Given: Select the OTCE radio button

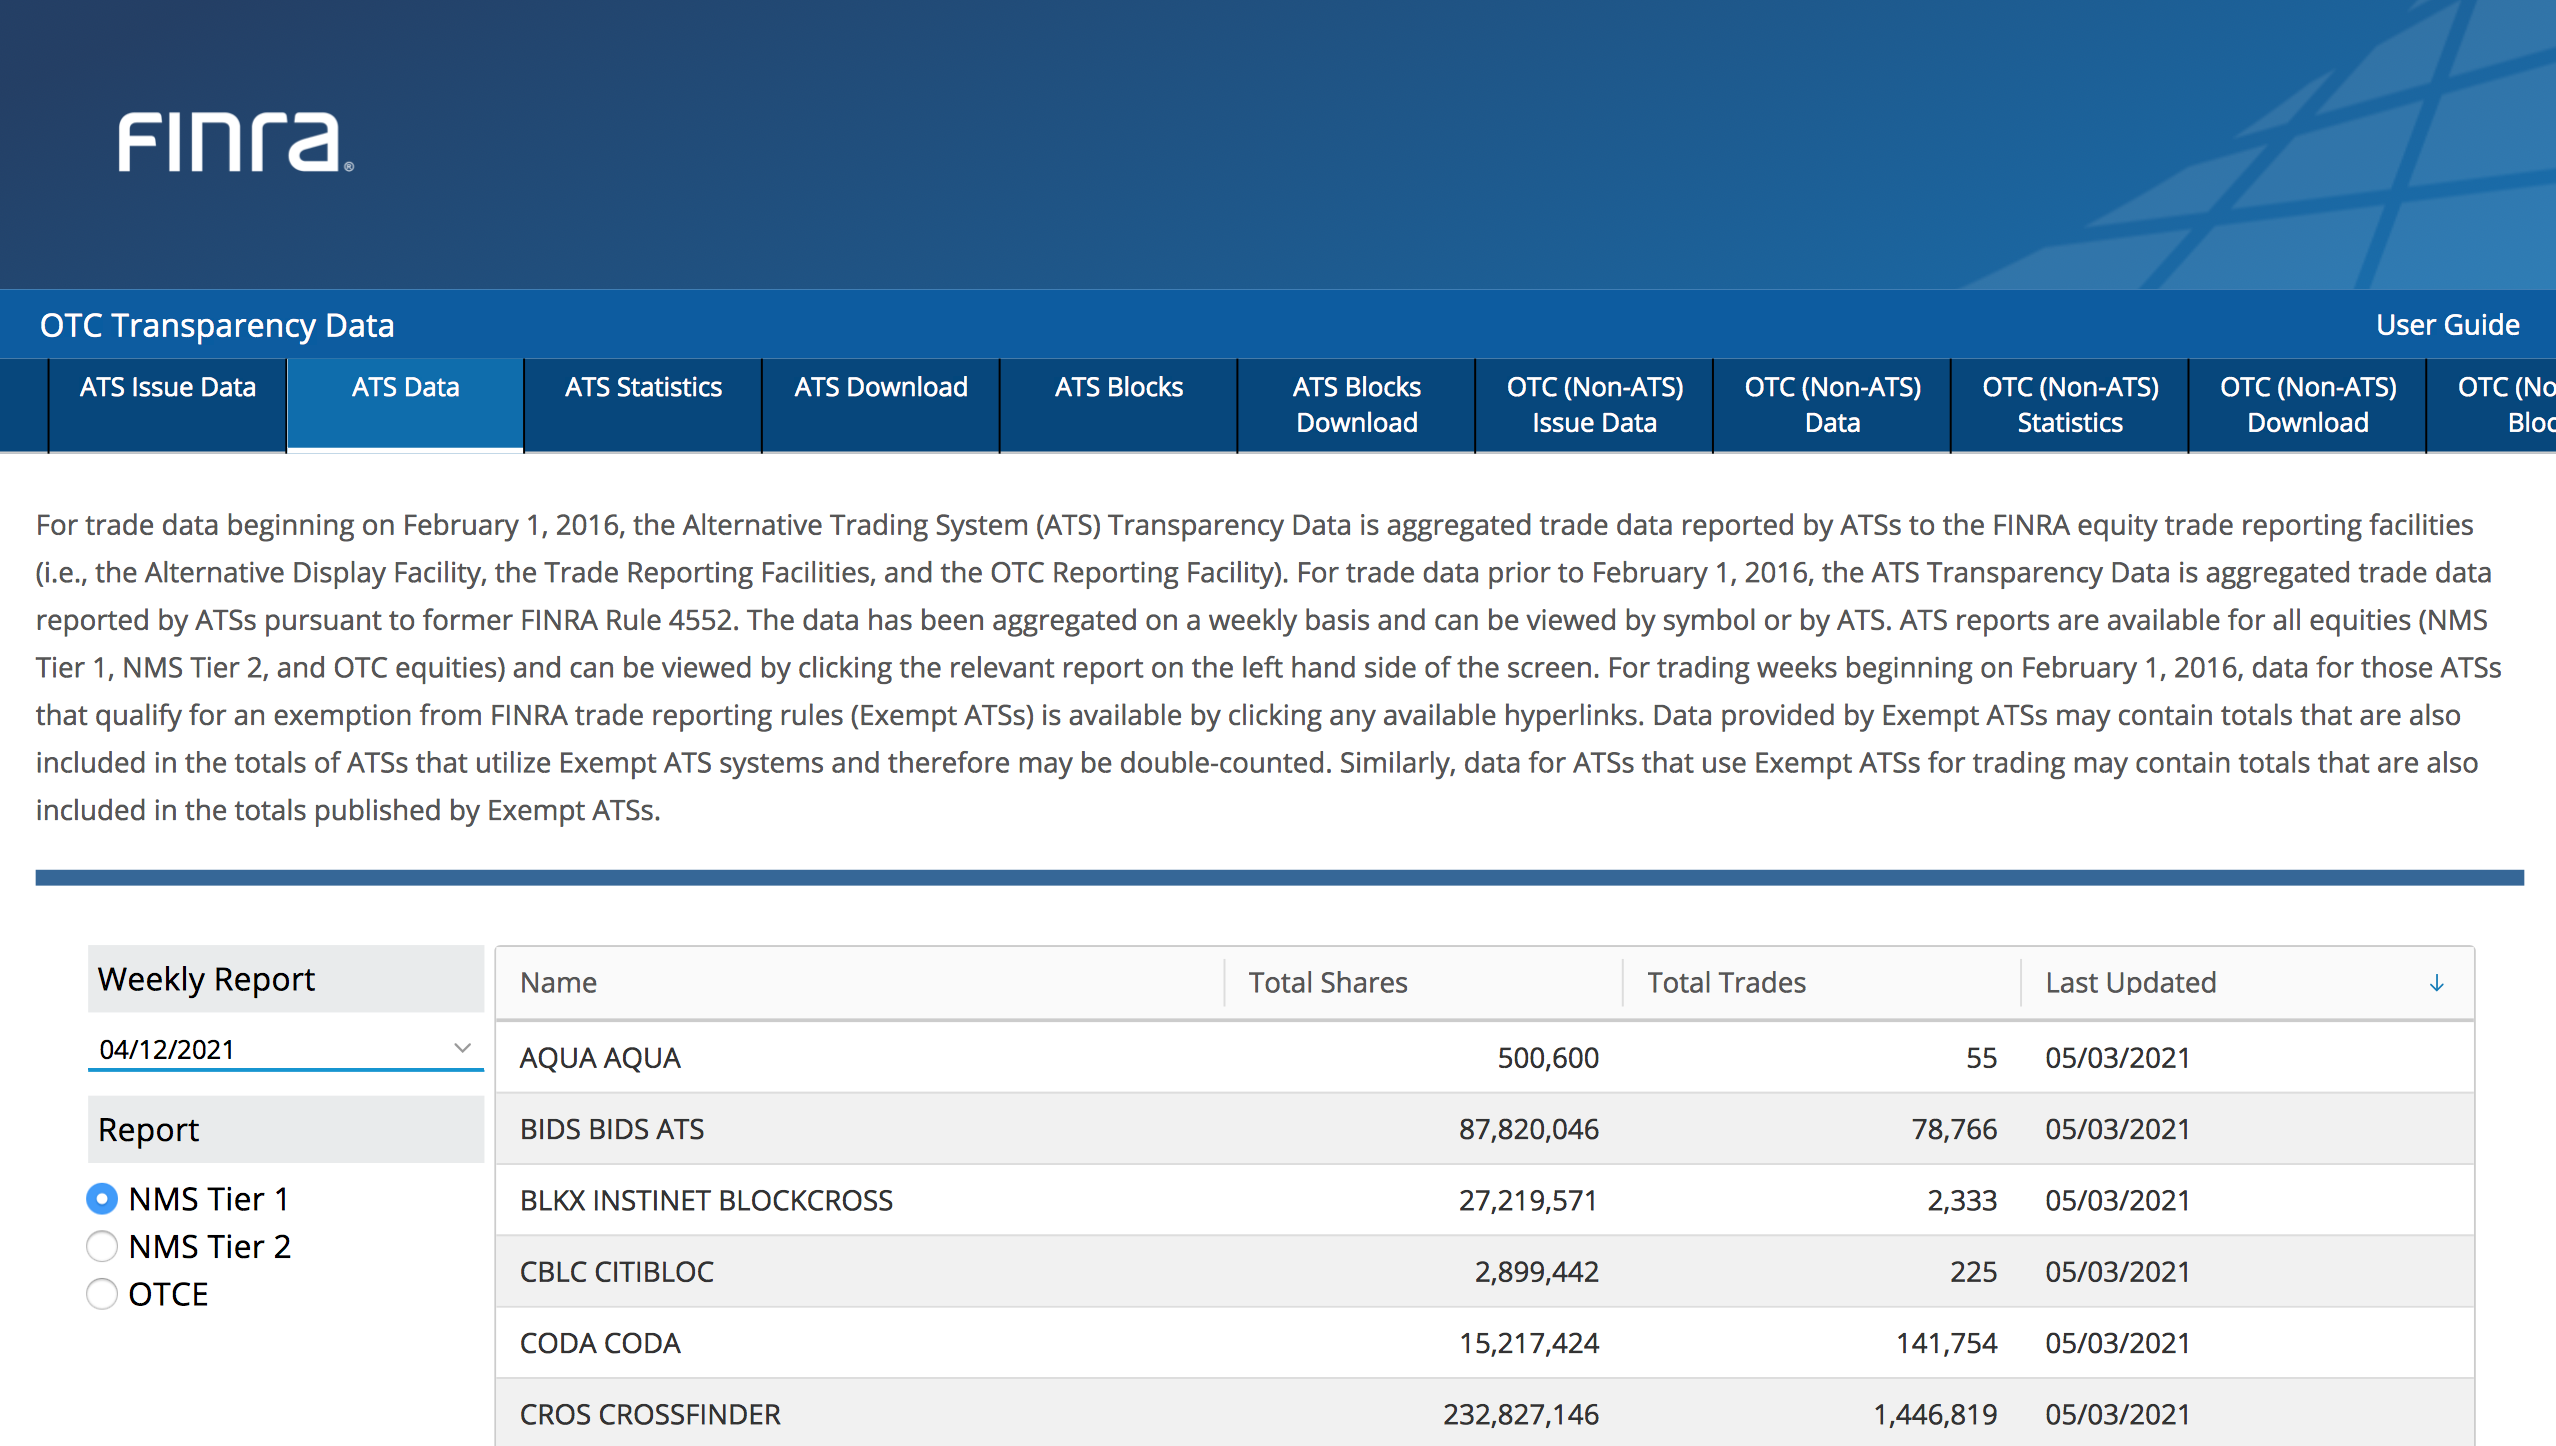Looking at the screenshot, I should coord(102,1294).
